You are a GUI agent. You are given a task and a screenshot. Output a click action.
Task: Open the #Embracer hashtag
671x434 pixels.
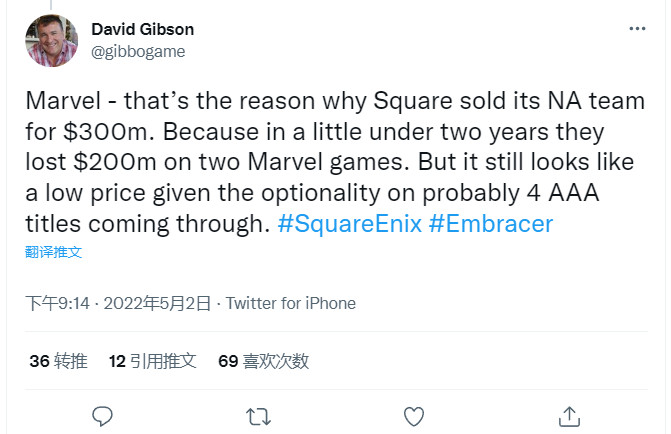491,223
